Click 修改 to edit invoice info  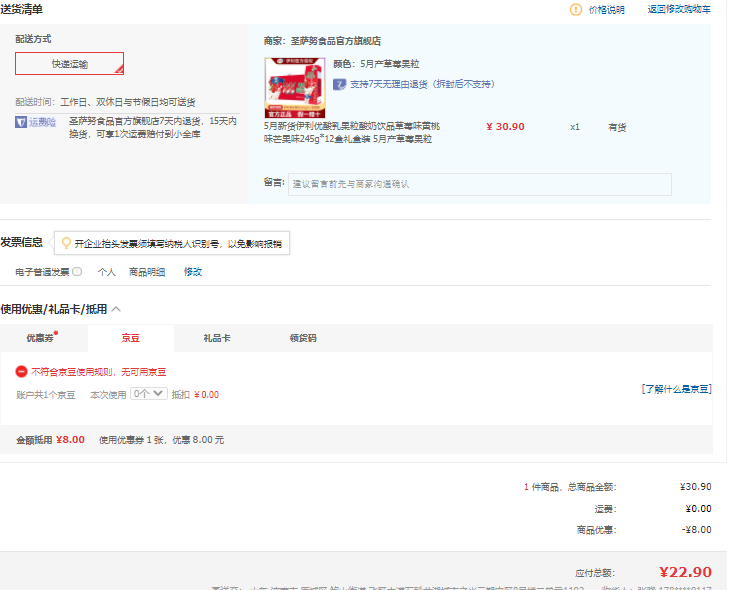point(193,272)
